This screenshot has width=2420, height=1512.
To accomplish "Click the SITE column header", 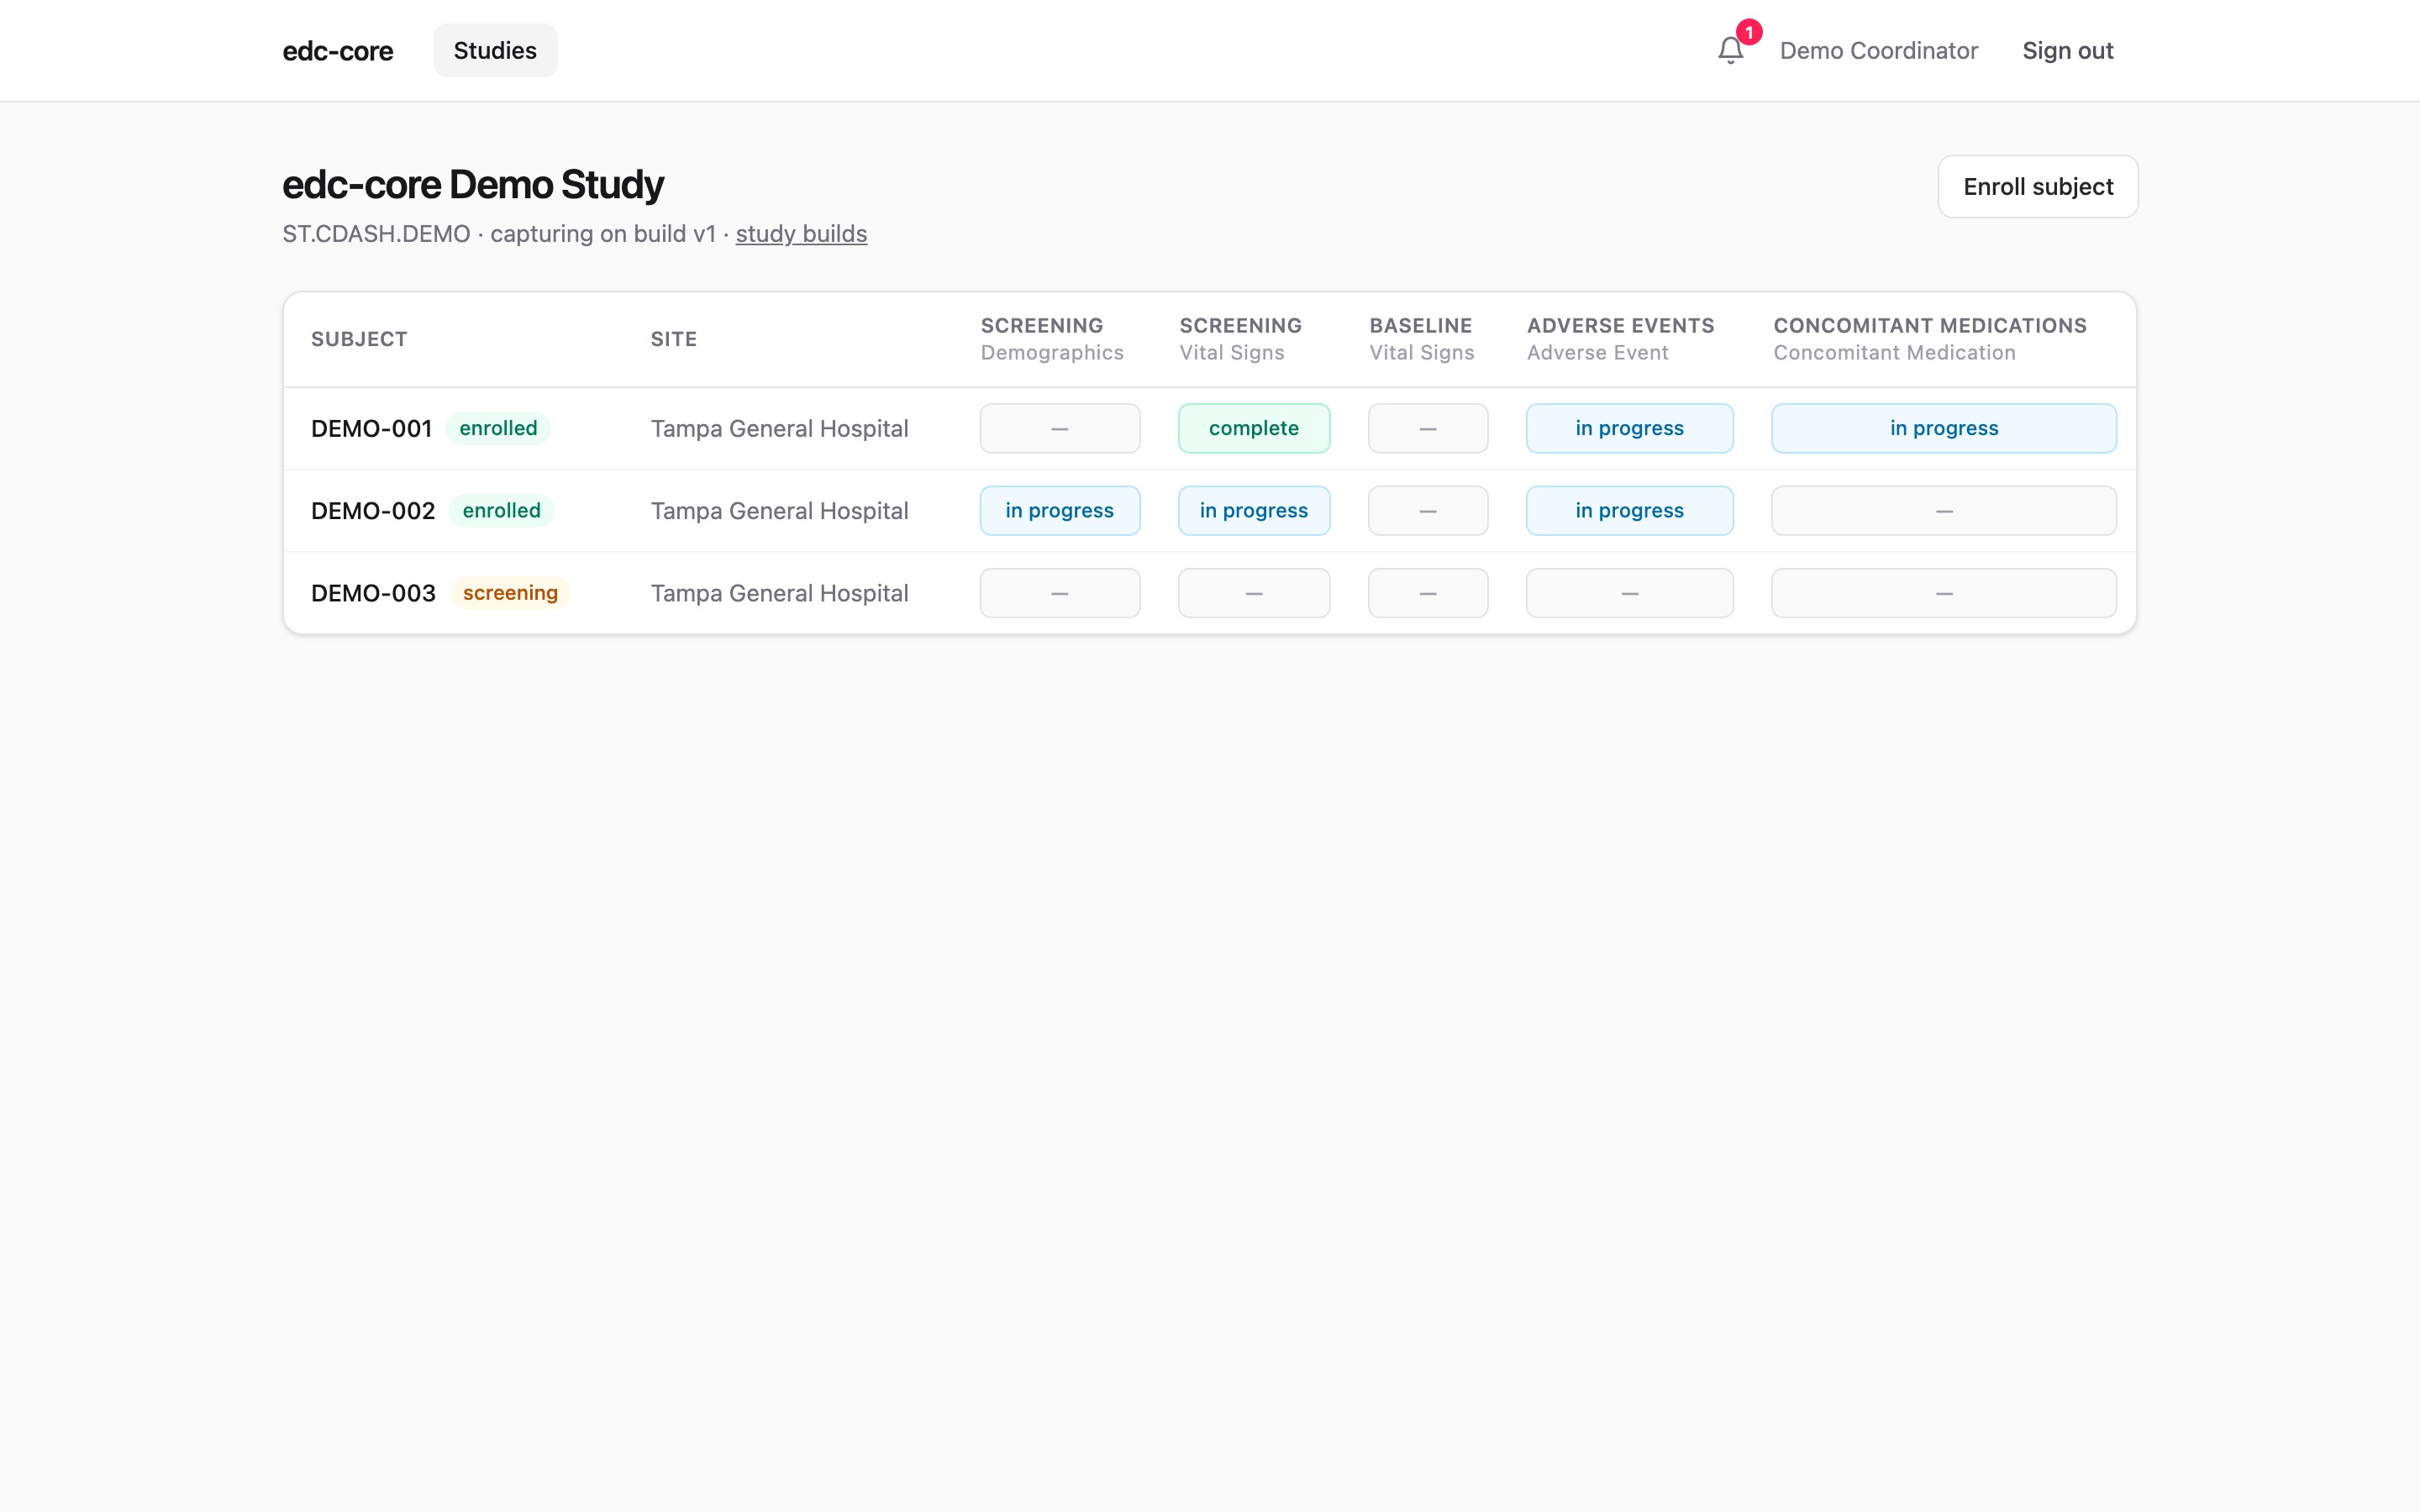I will [x=673, y=339].
